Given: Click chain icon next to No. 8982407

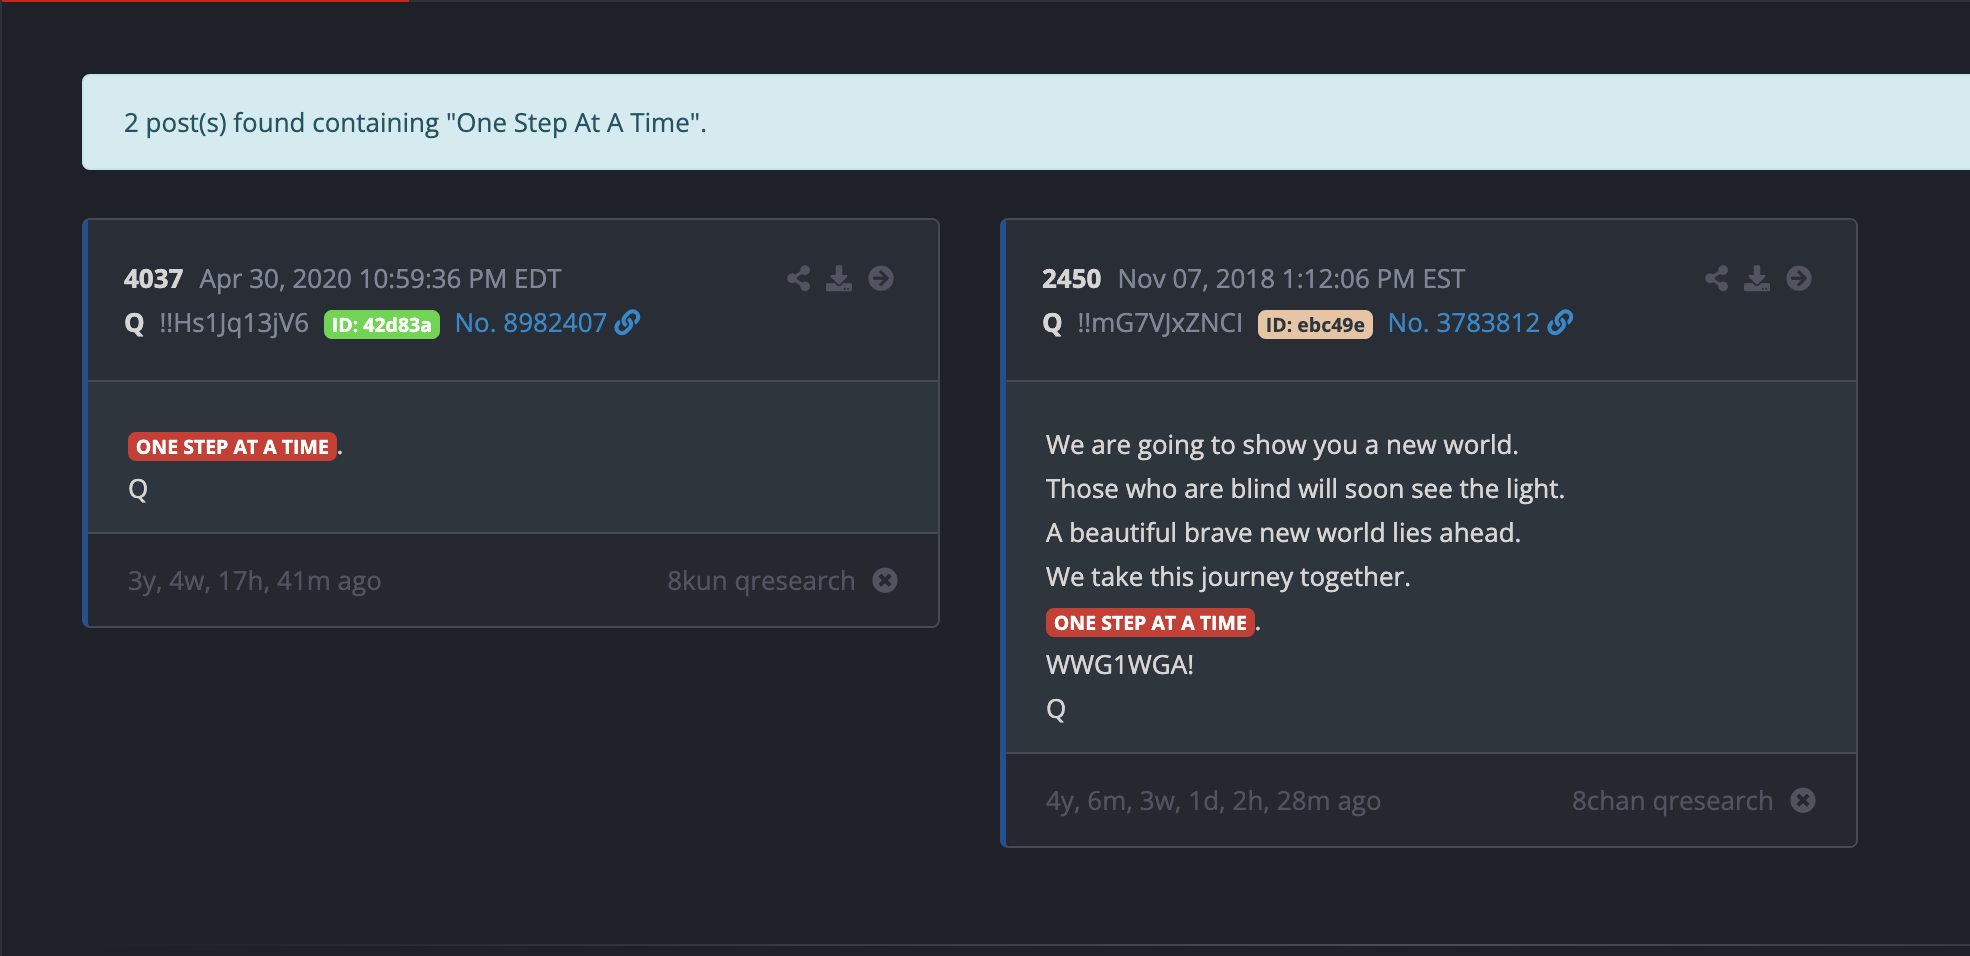Looking at the screenshot, I should [x=628, y=323].
